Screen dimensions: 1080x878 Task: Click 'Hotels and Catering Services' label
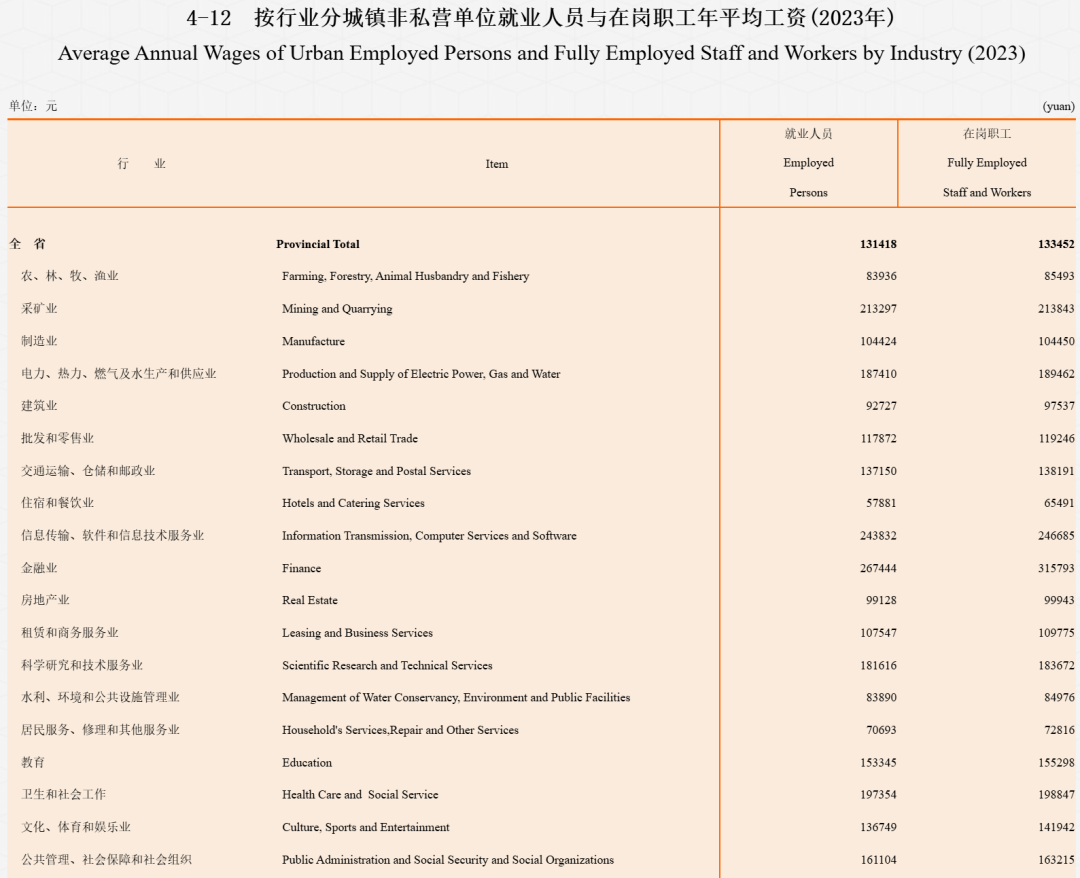pos(353,503)
